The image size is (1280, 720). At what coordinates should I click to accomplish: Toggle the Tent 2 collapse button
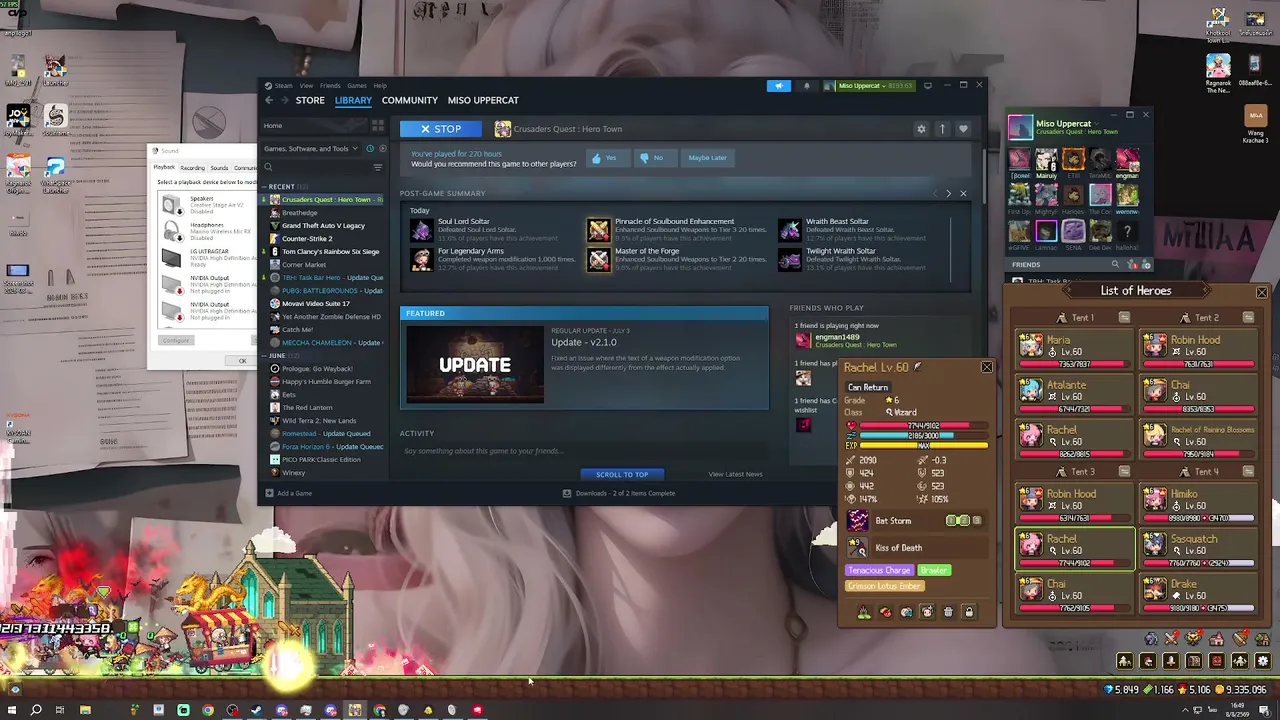1248,318
